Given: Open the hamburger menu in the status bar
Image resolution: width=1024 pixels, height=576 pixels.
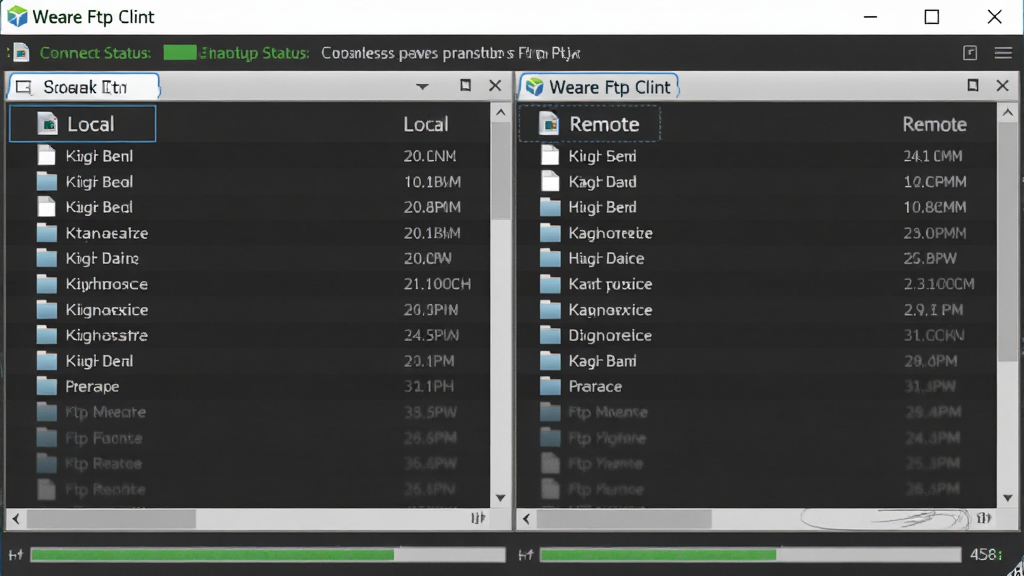Looking at the screenshot, I should tap(1003, 53).
